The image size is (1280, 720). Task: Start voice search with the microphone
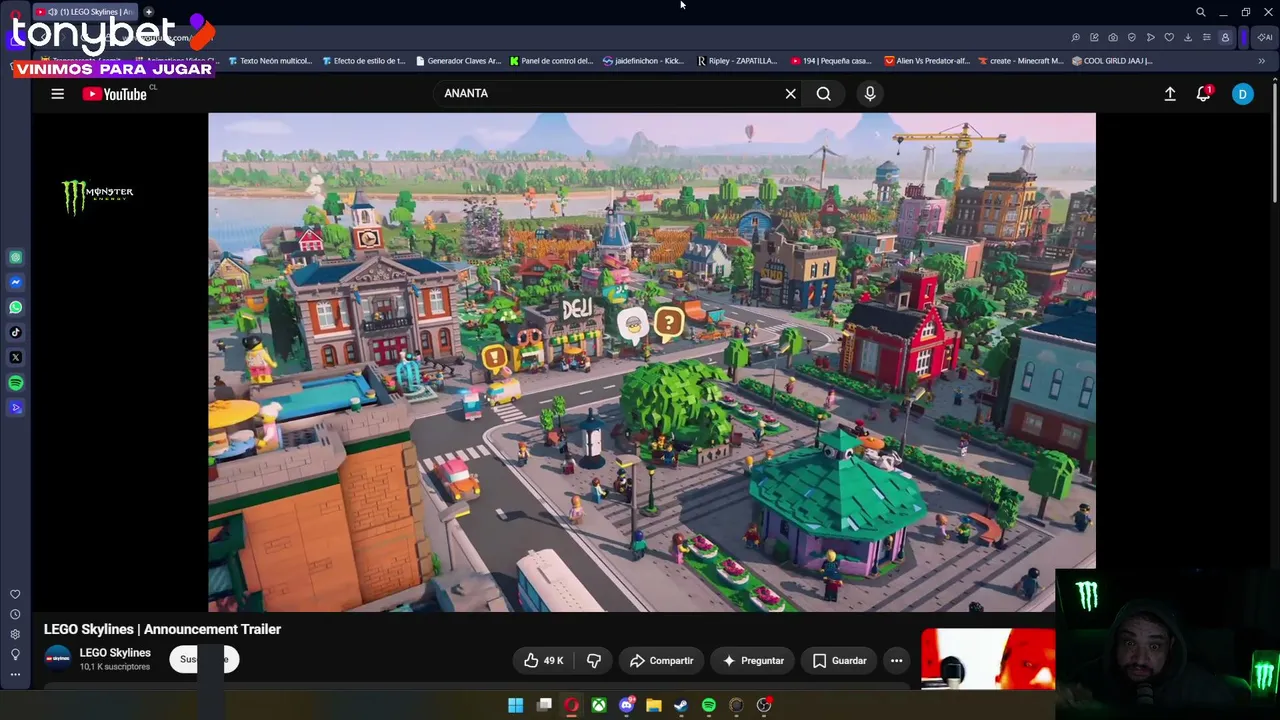coord(870,94)
